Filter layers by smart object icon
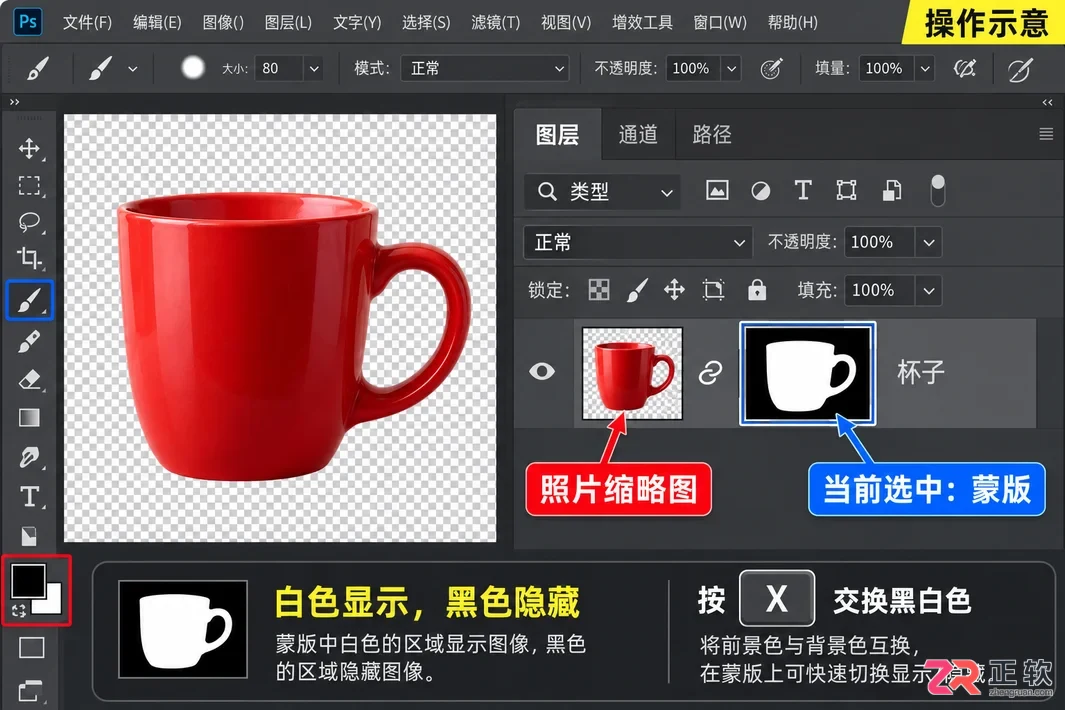The height and width of the screenshot is (710, 1065). (x=892, y=191)
